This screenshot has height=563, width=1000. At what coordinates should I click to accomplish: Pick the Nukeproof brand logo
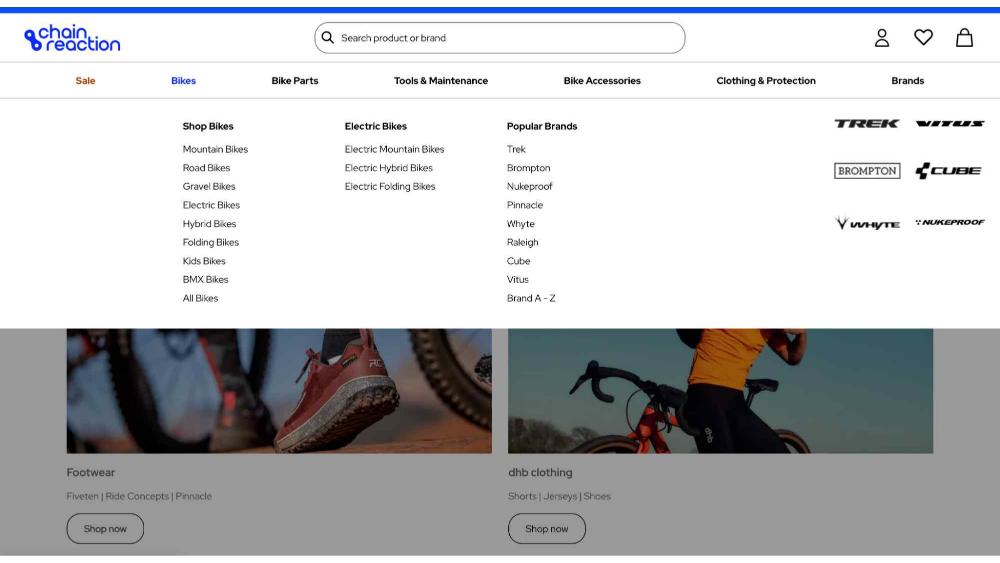(949, 222)
